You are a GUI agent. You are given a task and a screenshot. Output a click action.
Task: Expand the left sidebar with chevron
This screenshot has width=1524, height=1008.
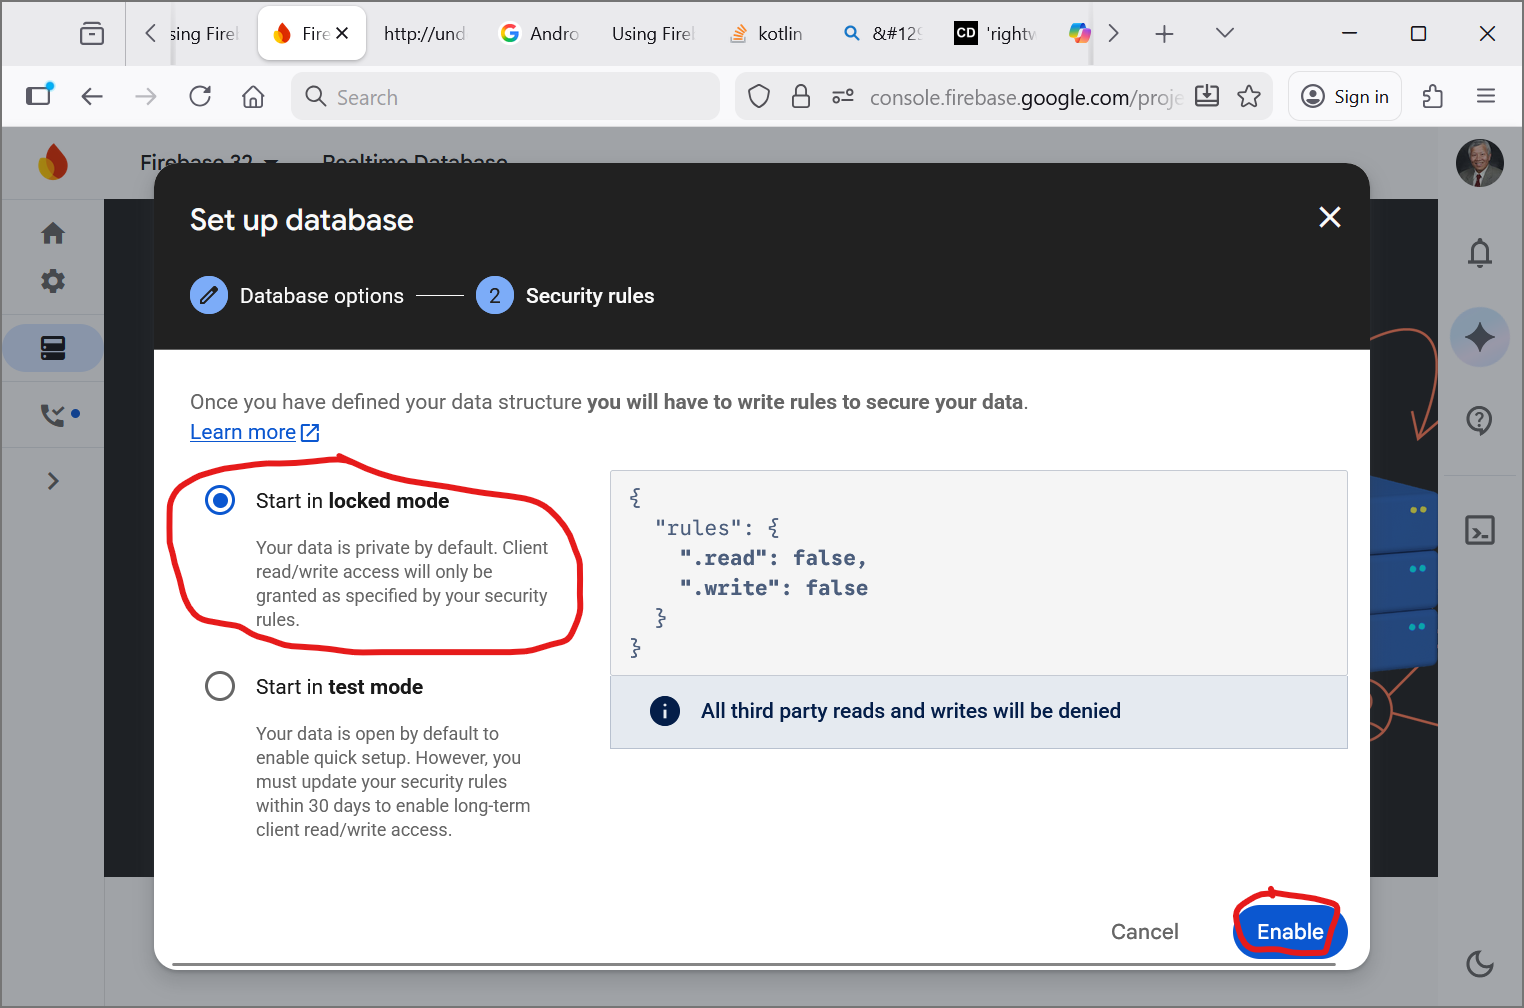[53, 481]
